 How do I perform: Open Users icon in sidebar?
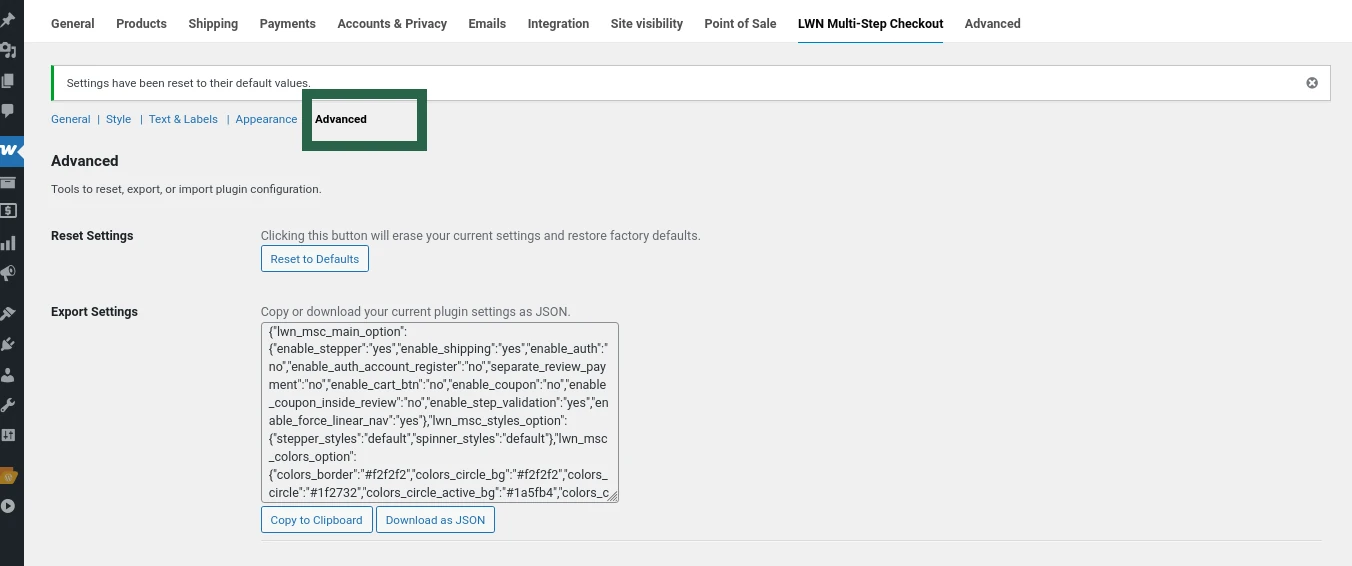tap(8, 375)
